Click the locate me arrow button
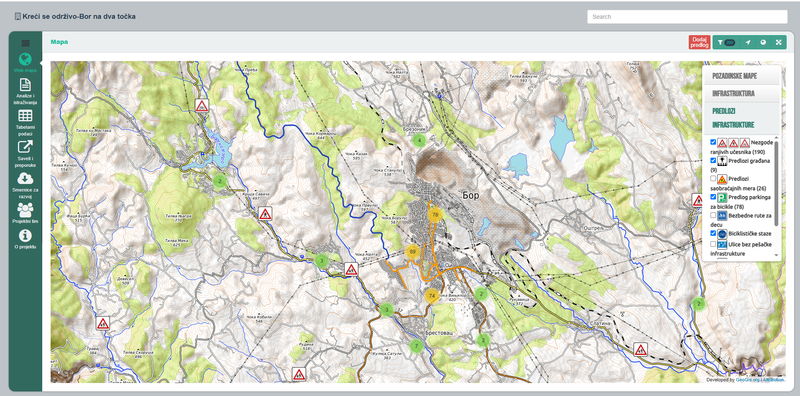The height and width of the screenshot is (396, 800). (x=747, y=42)
